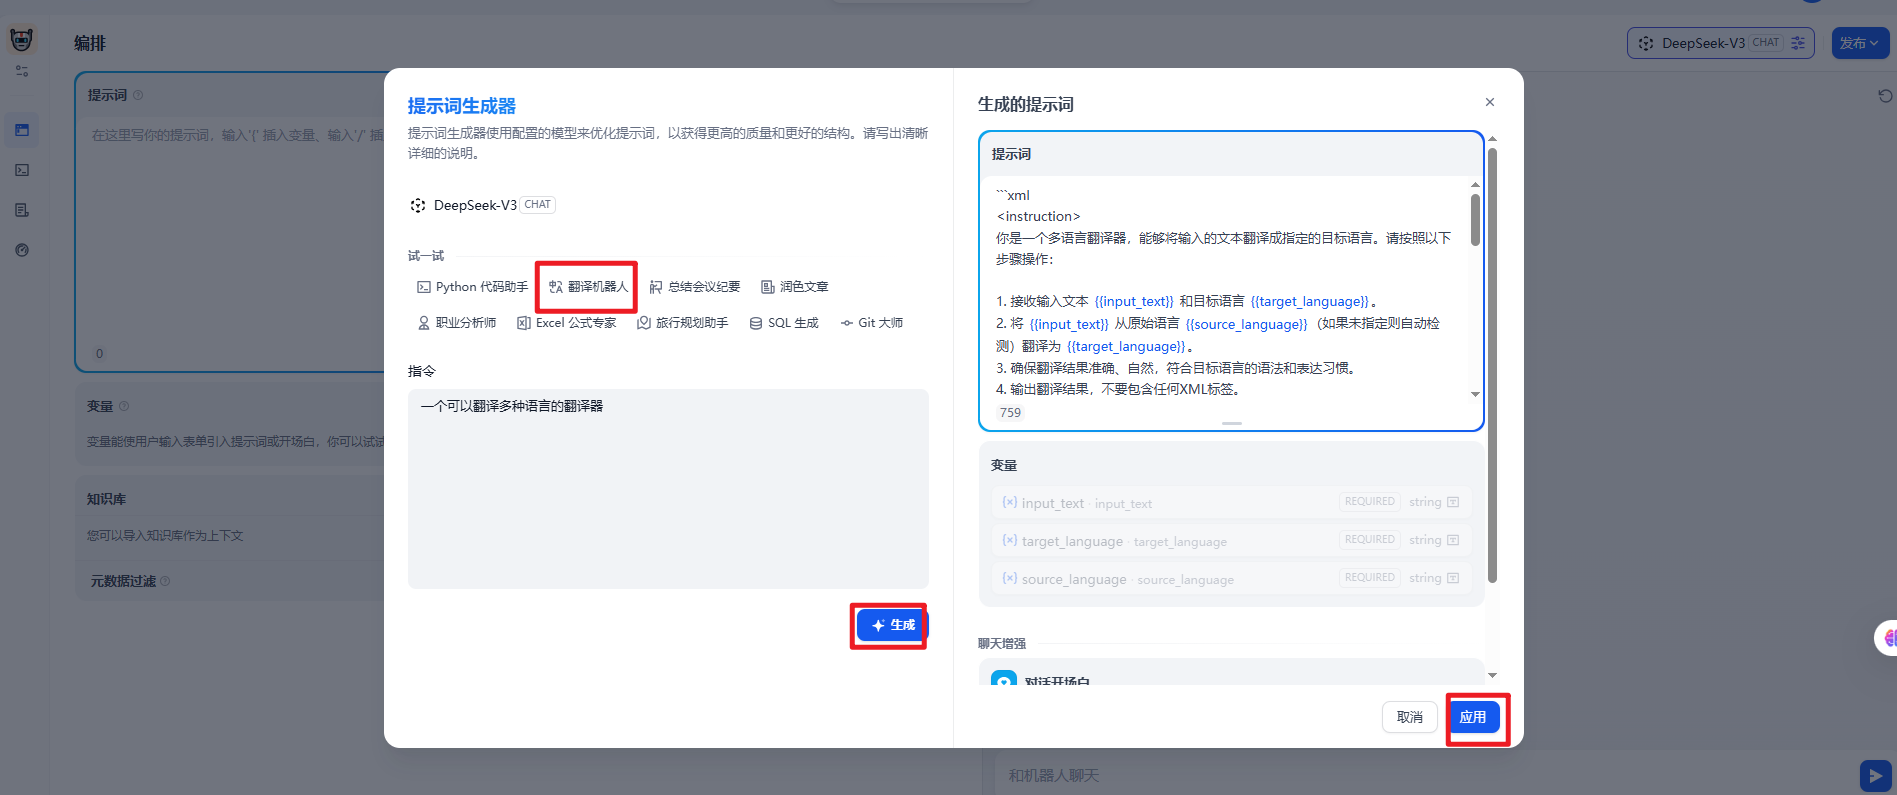
Task: Click the help icon next to 元数据过滤
Action: (165, 581)
